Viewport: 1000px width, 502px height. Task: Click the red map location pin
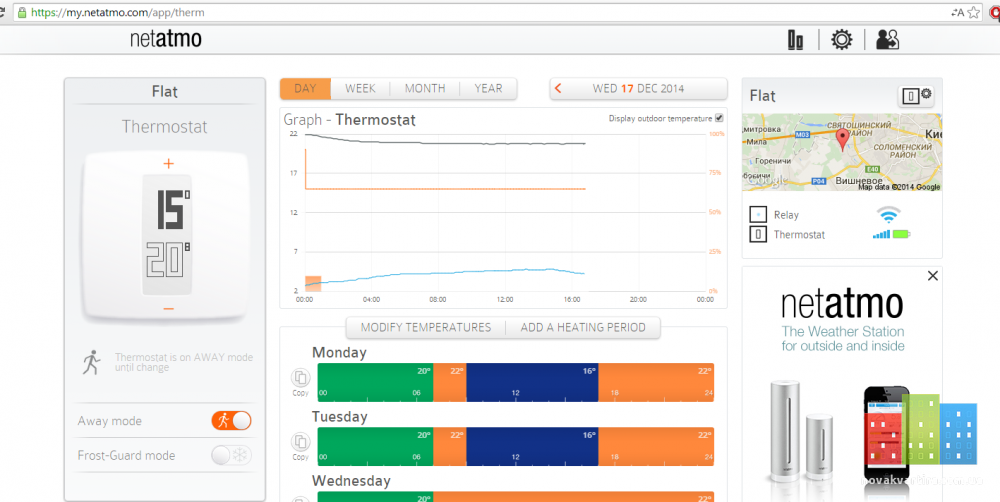[x=842, y=139]
